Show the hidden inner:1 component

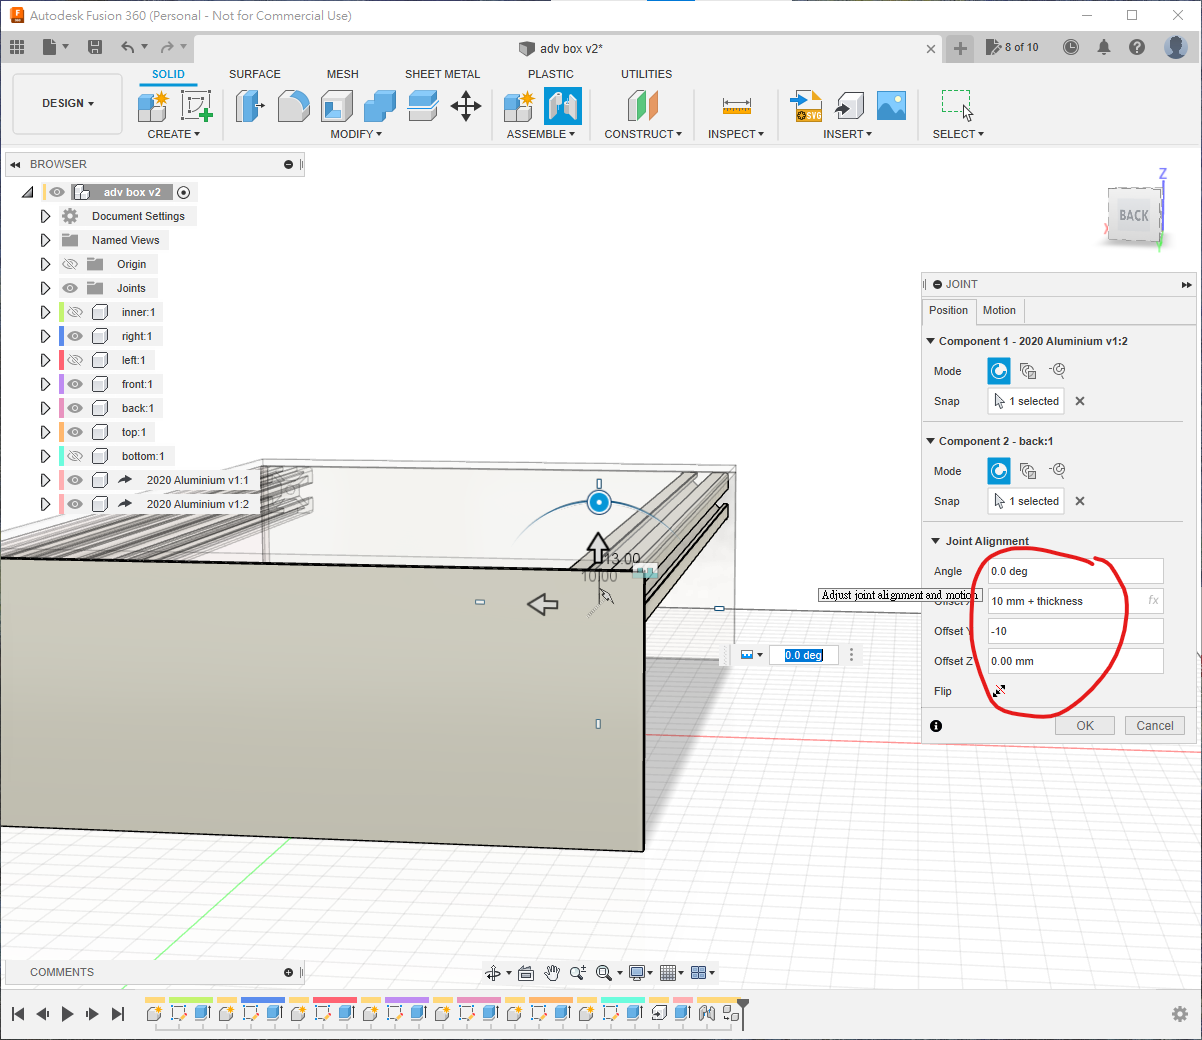(75, 312)
